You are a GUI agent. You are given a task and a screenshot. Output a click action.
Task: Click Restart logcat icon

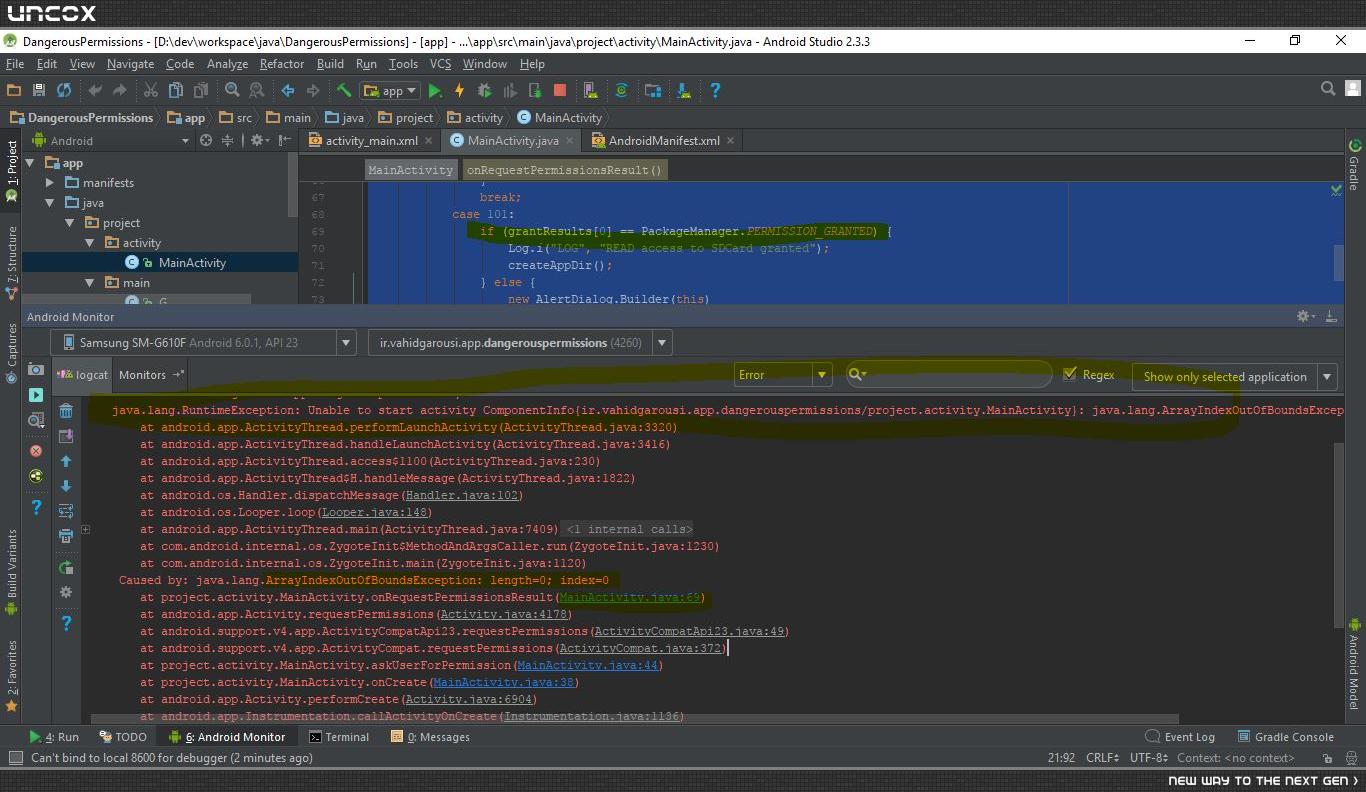coord(66,567)
